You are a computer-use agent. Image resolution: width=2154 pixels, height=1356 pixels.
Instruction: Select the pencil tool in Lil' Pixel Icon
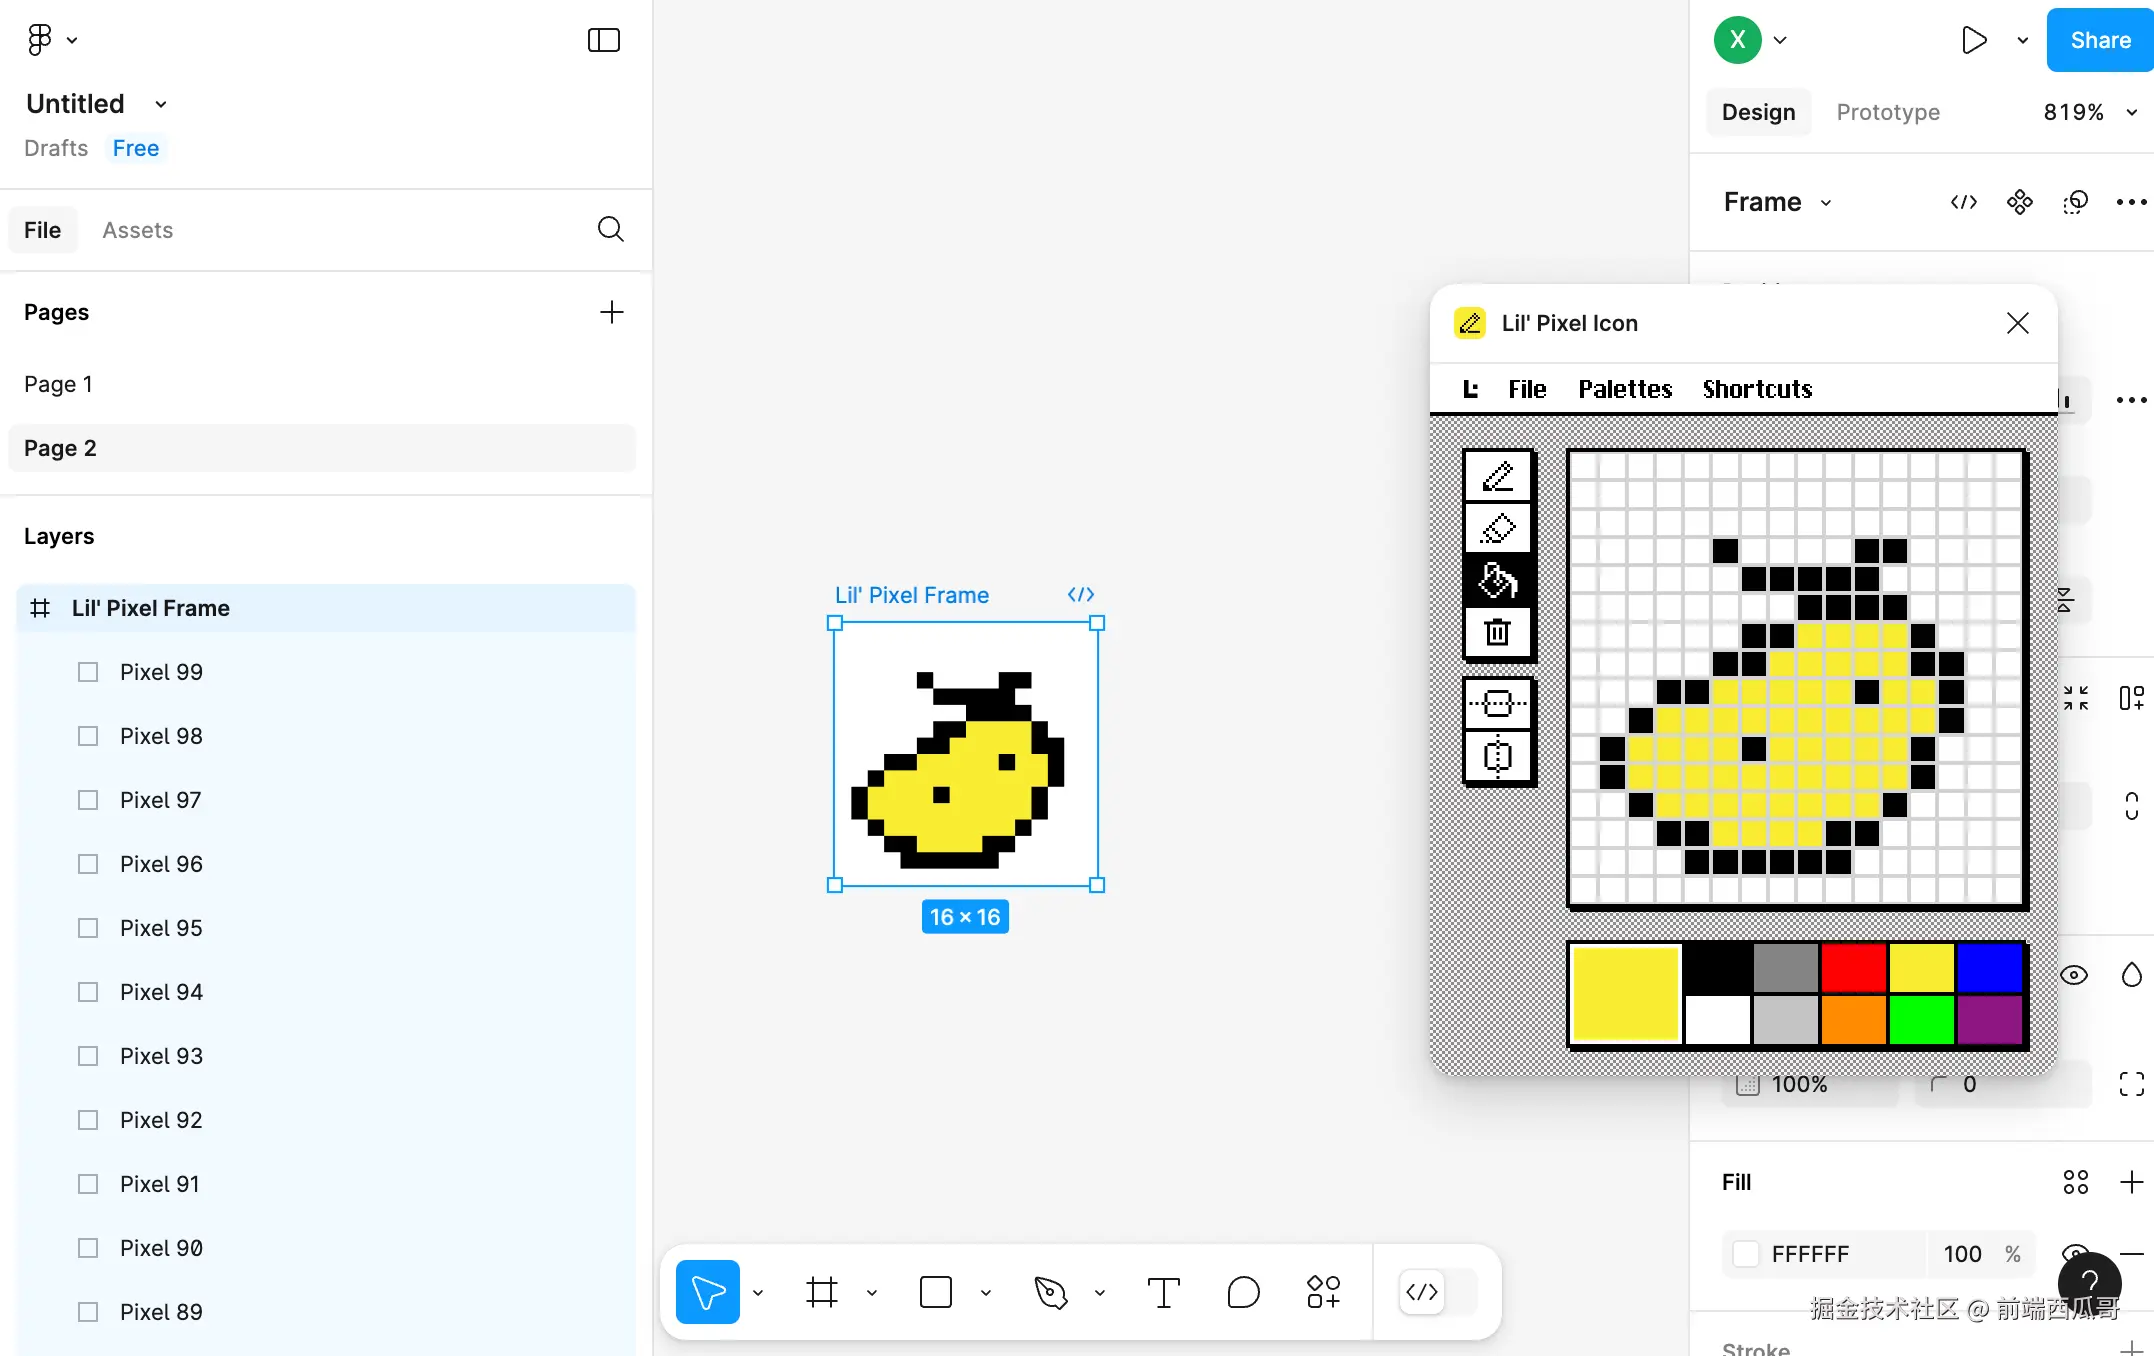(x=1497, y=477)
